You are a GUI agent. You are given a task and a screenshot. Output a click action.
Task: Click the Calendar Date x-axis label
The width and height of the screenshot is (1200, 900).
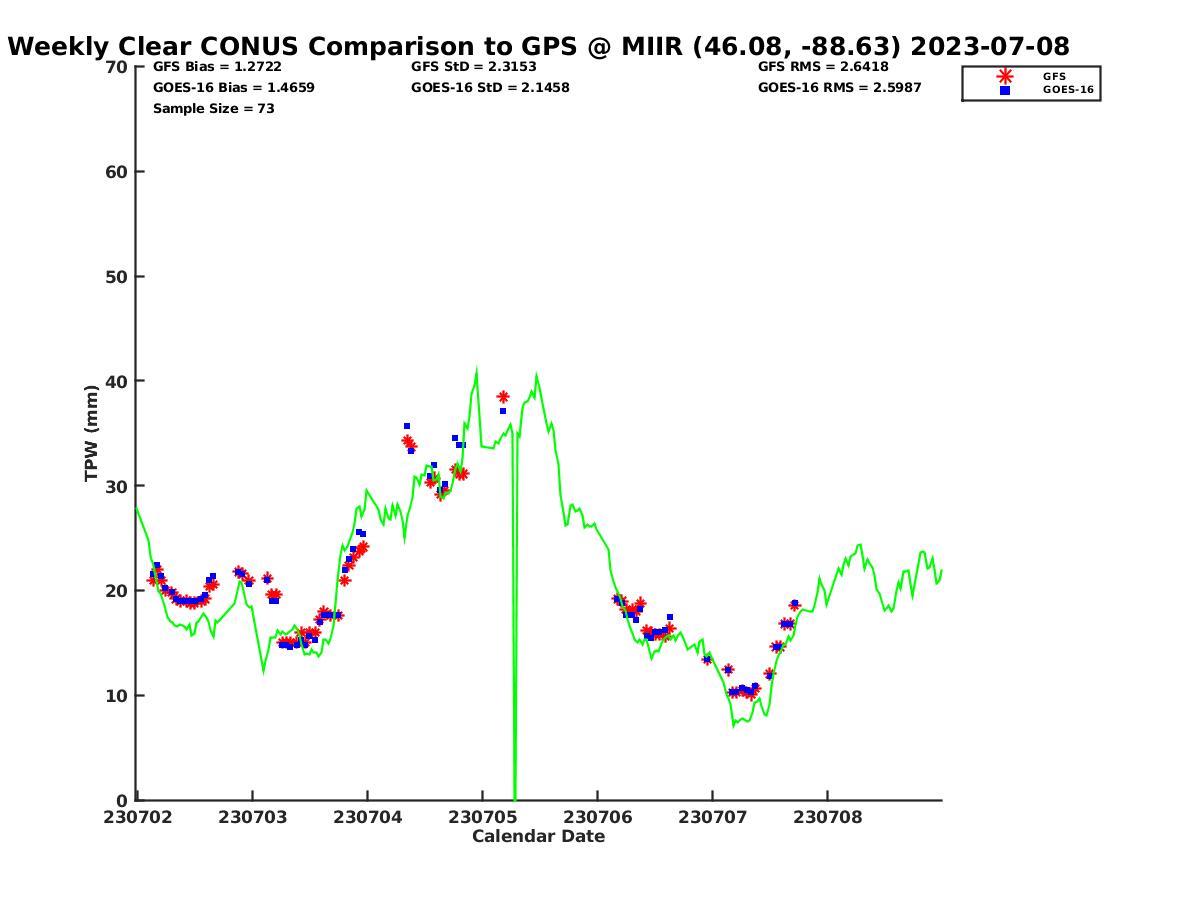pos(538,837)
